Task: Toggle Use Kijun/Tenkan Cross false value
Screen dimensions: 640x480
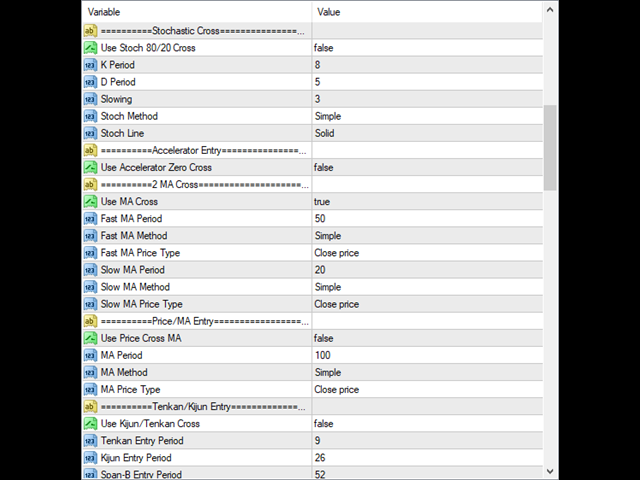Action: point(323,424)
